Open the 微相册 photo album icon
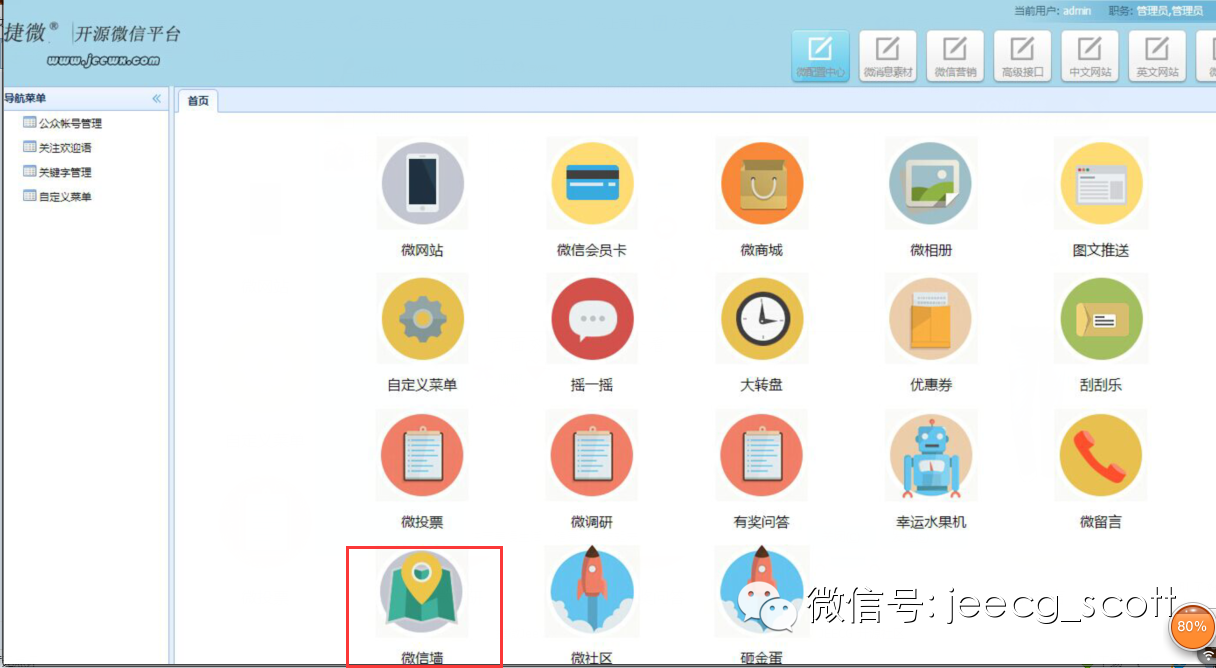 click(x=931, y=182)
